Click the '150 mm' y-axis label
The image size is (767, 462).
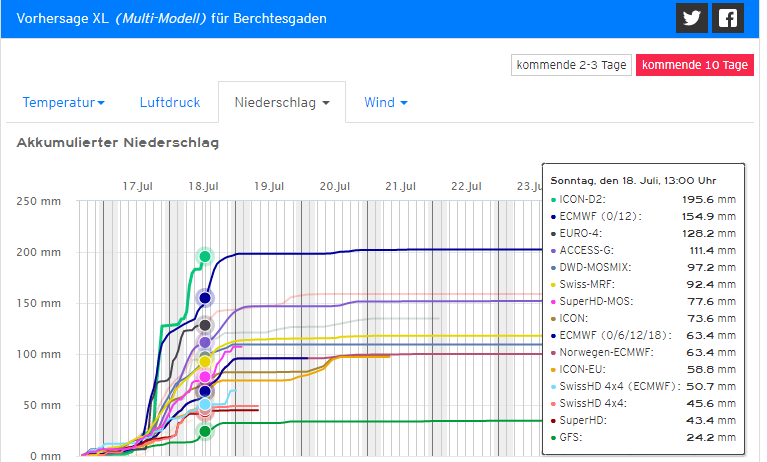pos(39,303)
